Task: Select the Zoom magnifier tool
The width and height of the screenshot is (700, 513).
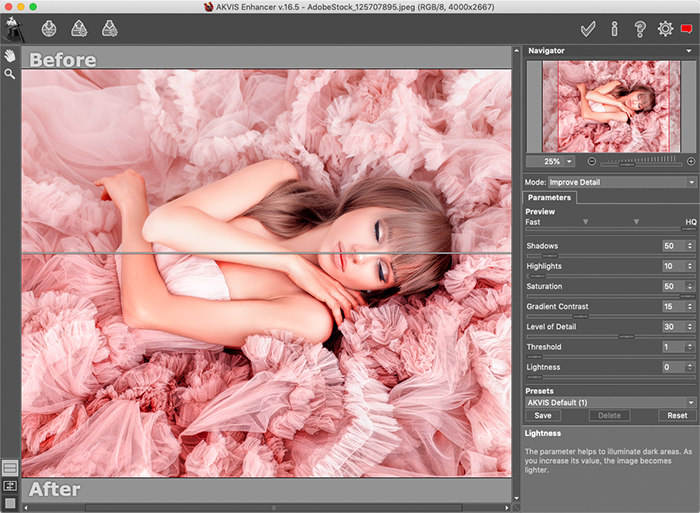Action: [9, 74]
